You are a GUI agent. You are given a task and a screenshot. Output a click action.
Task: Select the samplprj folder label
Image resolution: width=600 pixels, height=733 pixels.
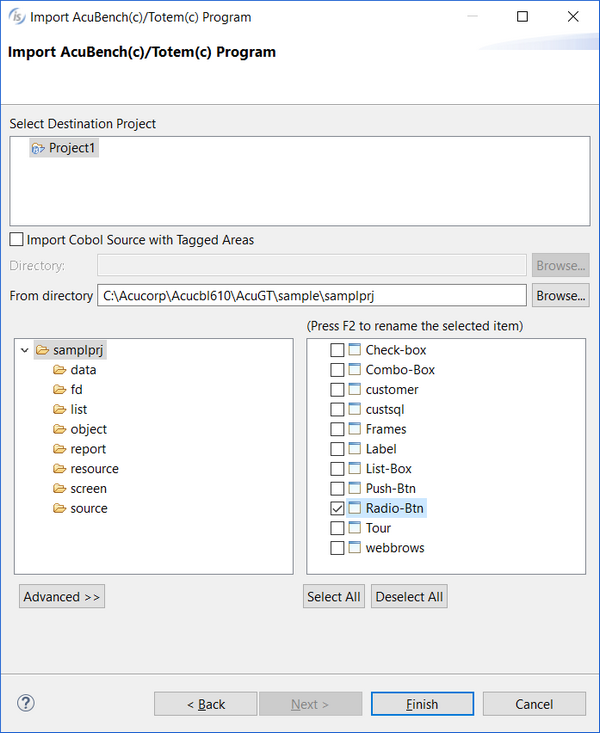point(78,350)
